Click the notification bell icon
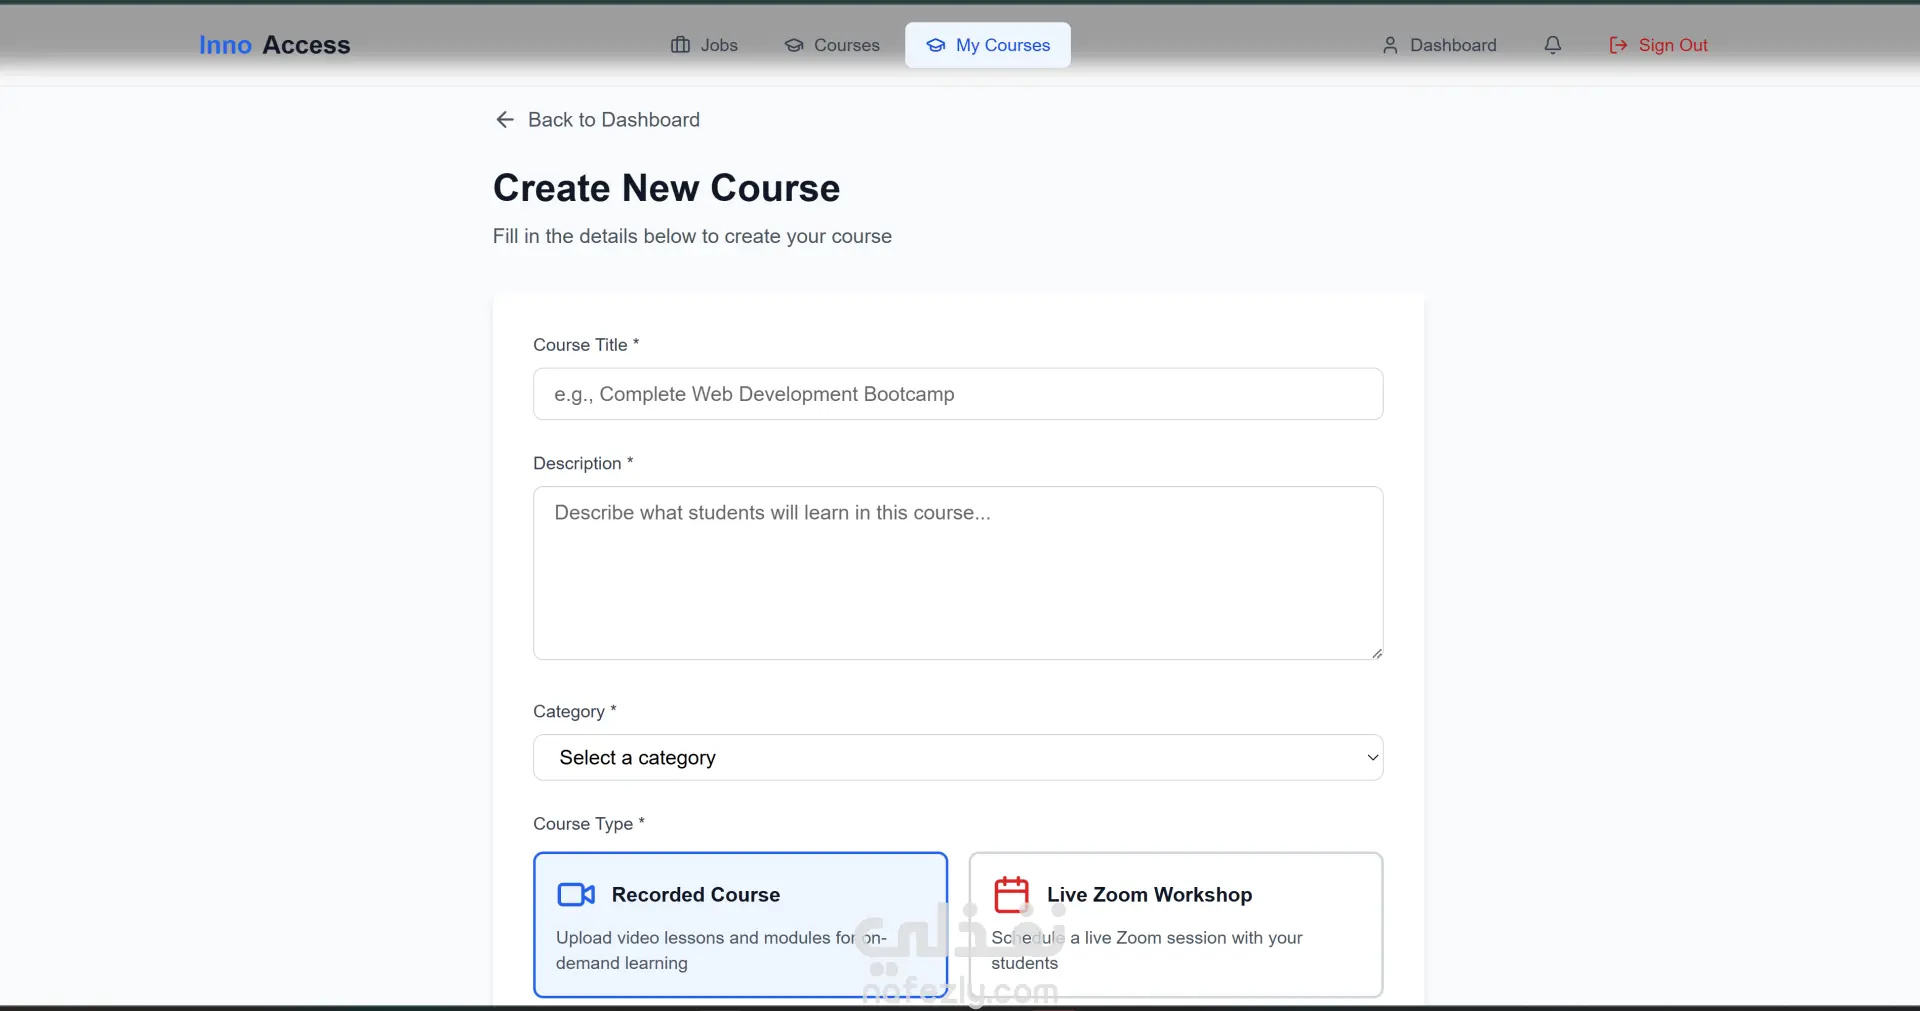 click(1552, 45)
